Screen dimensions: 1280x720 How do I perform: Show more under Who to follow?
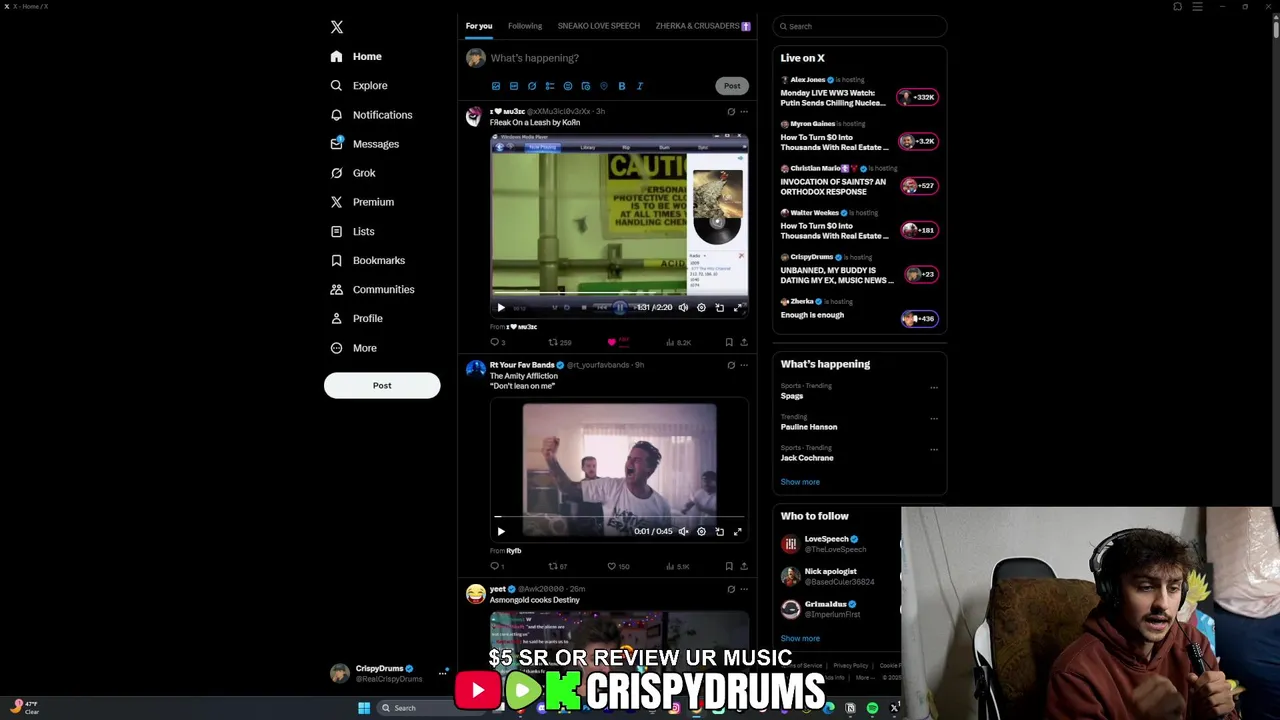[x=800, y=638]
